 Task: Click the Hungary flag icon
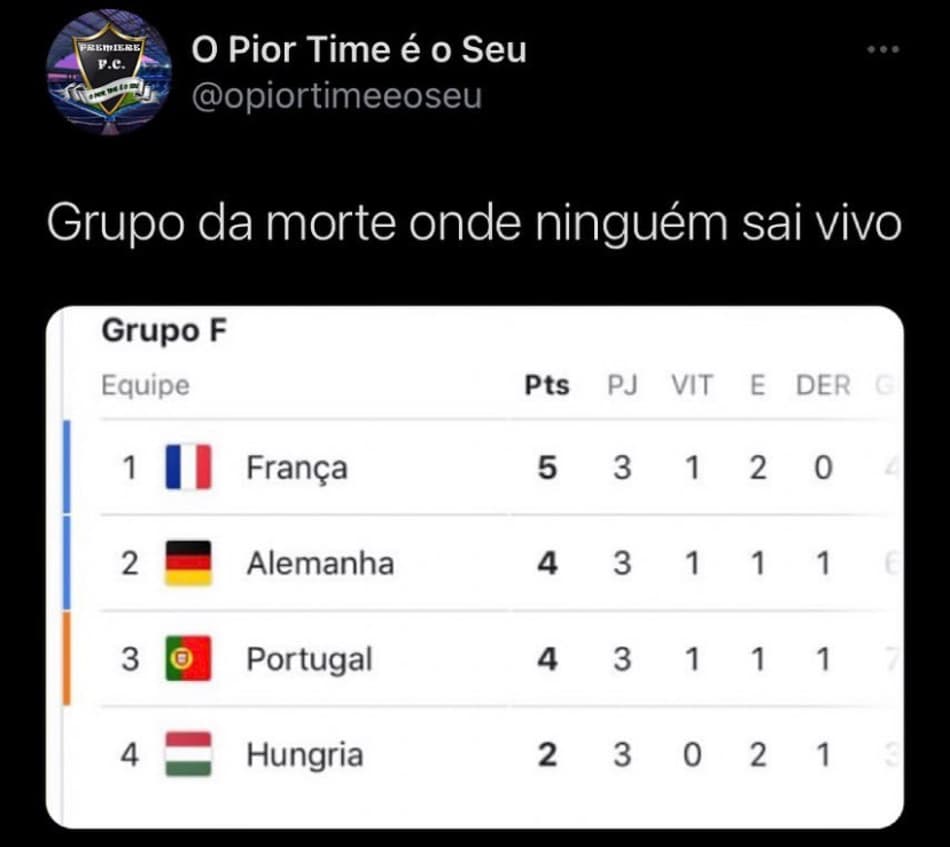[x=188, y=754]
